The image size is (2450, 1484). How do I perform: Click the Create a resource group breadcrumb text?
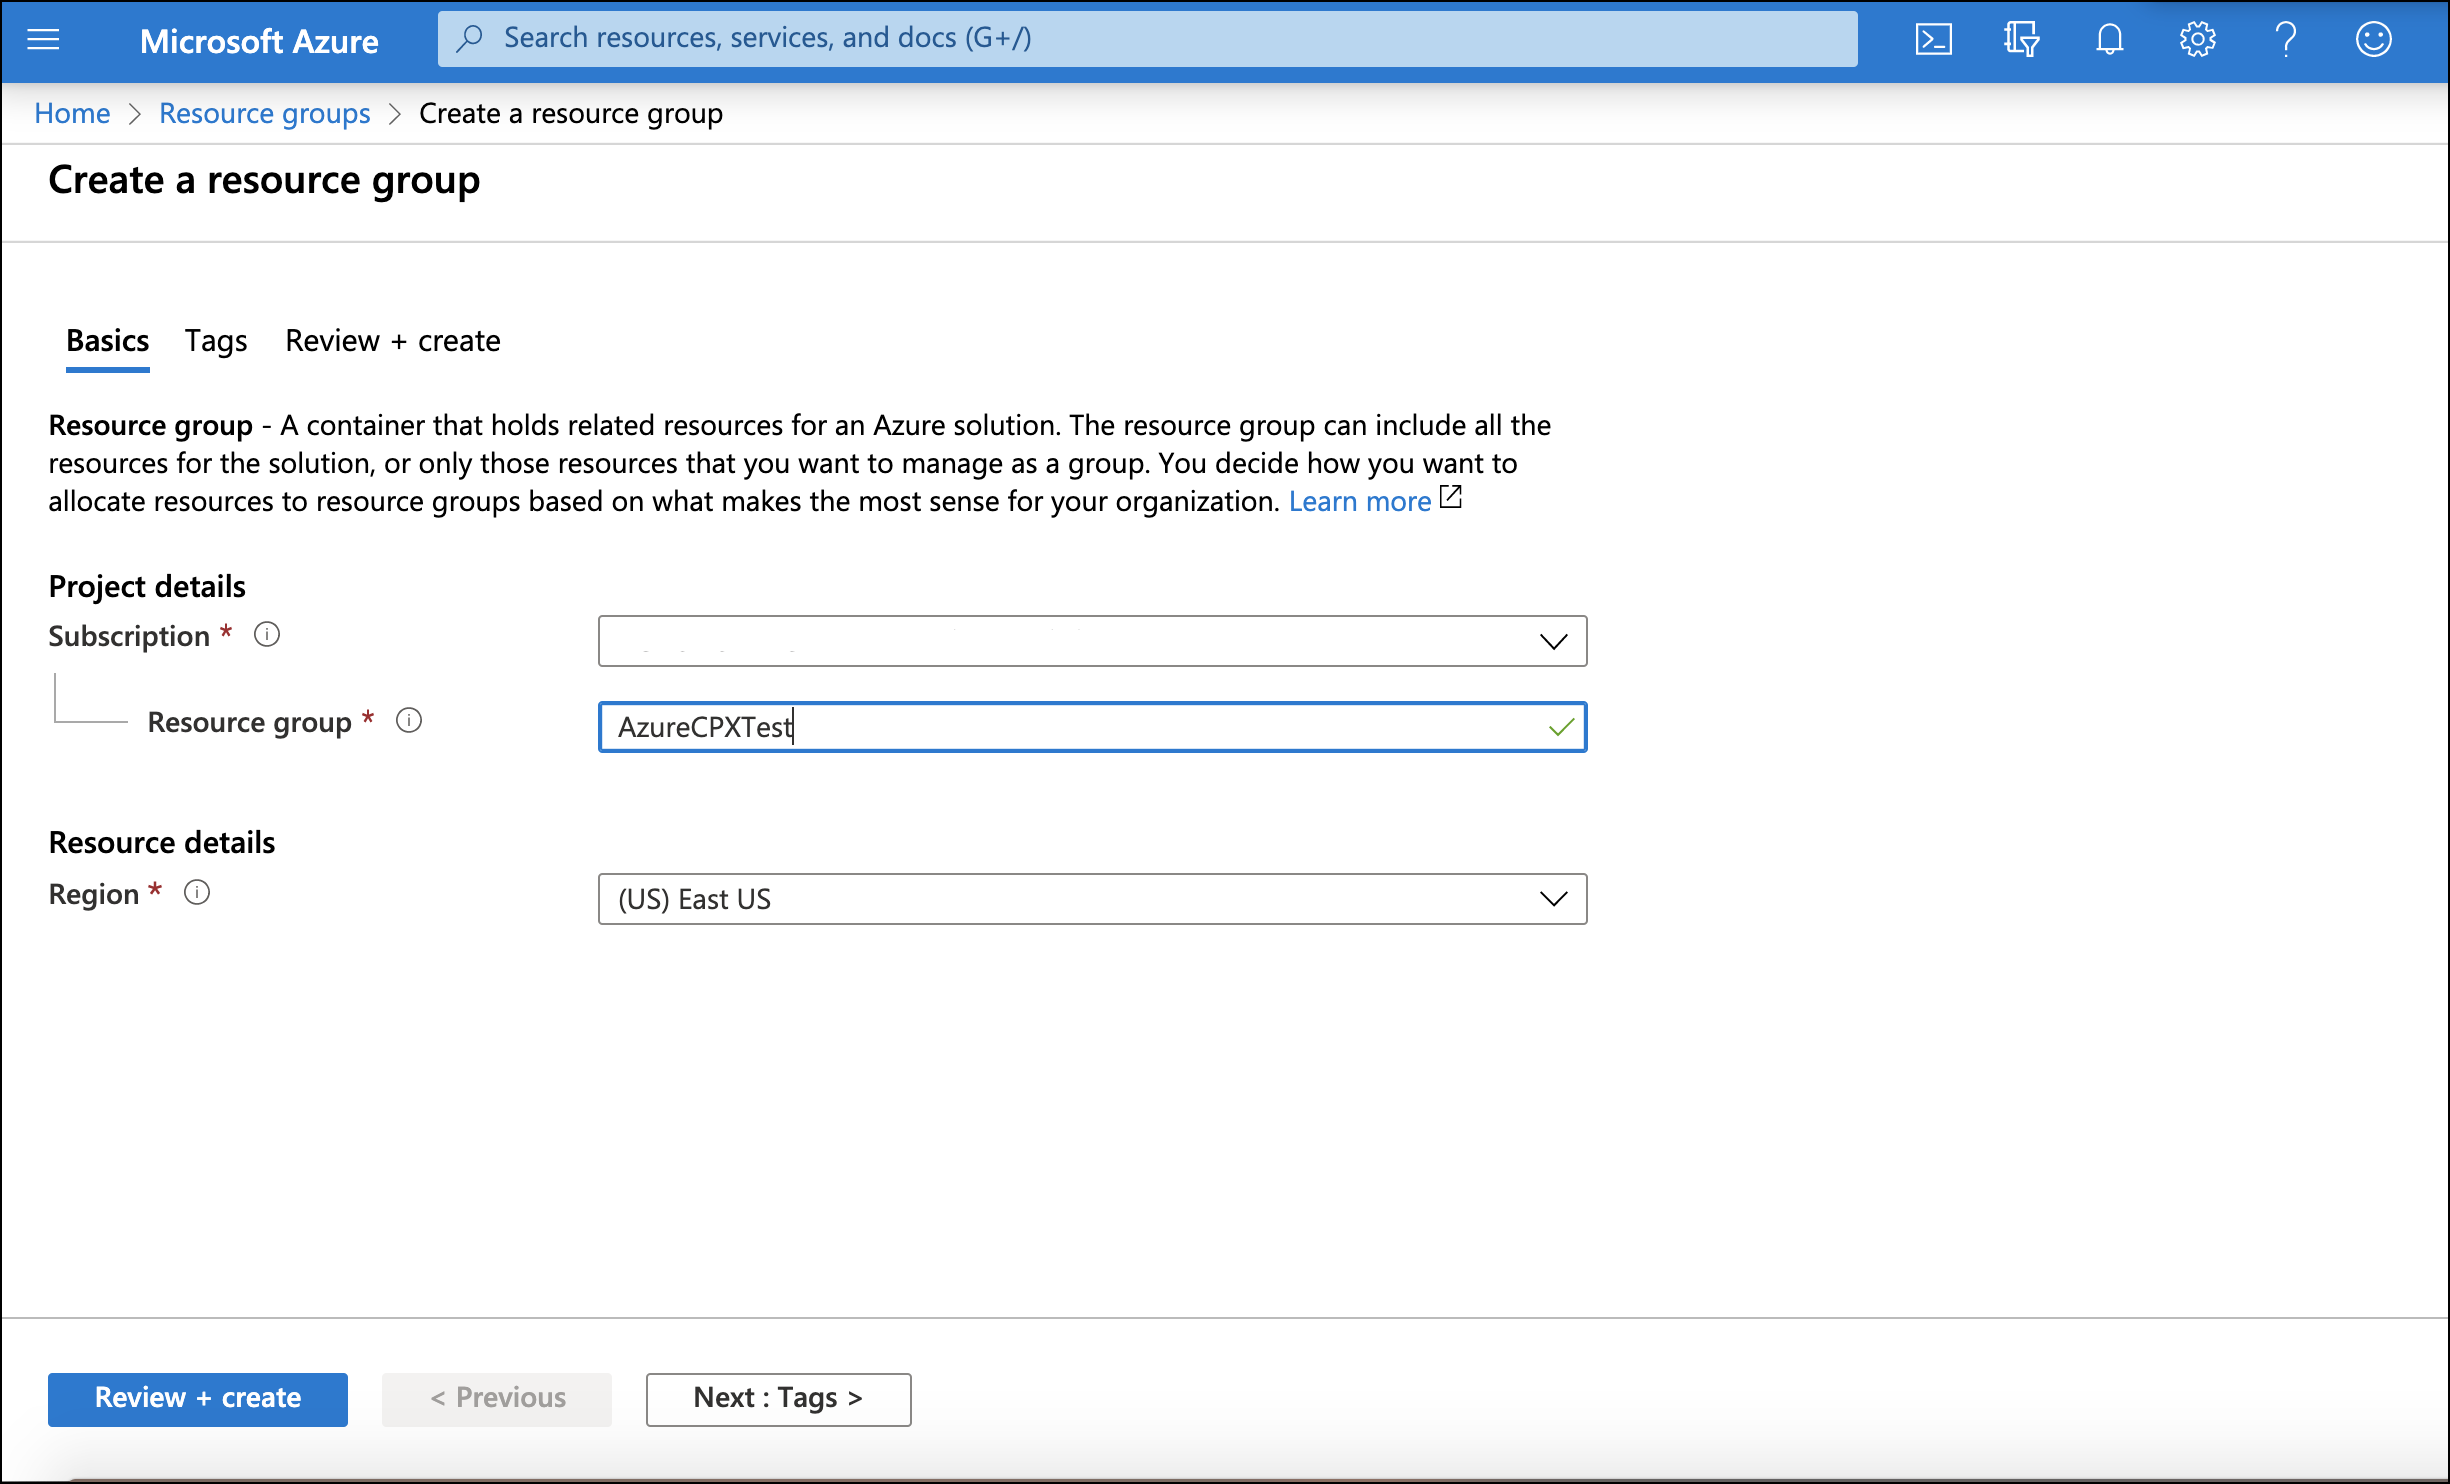pyautogui.click(x=571, y=113)
